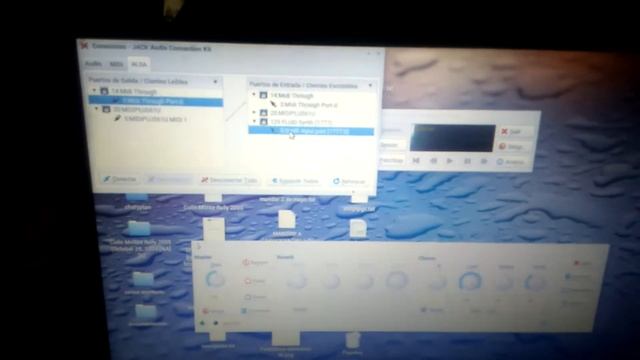Click the 14:Midi Through client icon in the input list
The height and width of the screenshot is (360, 640).
click(x=264, y=95)
